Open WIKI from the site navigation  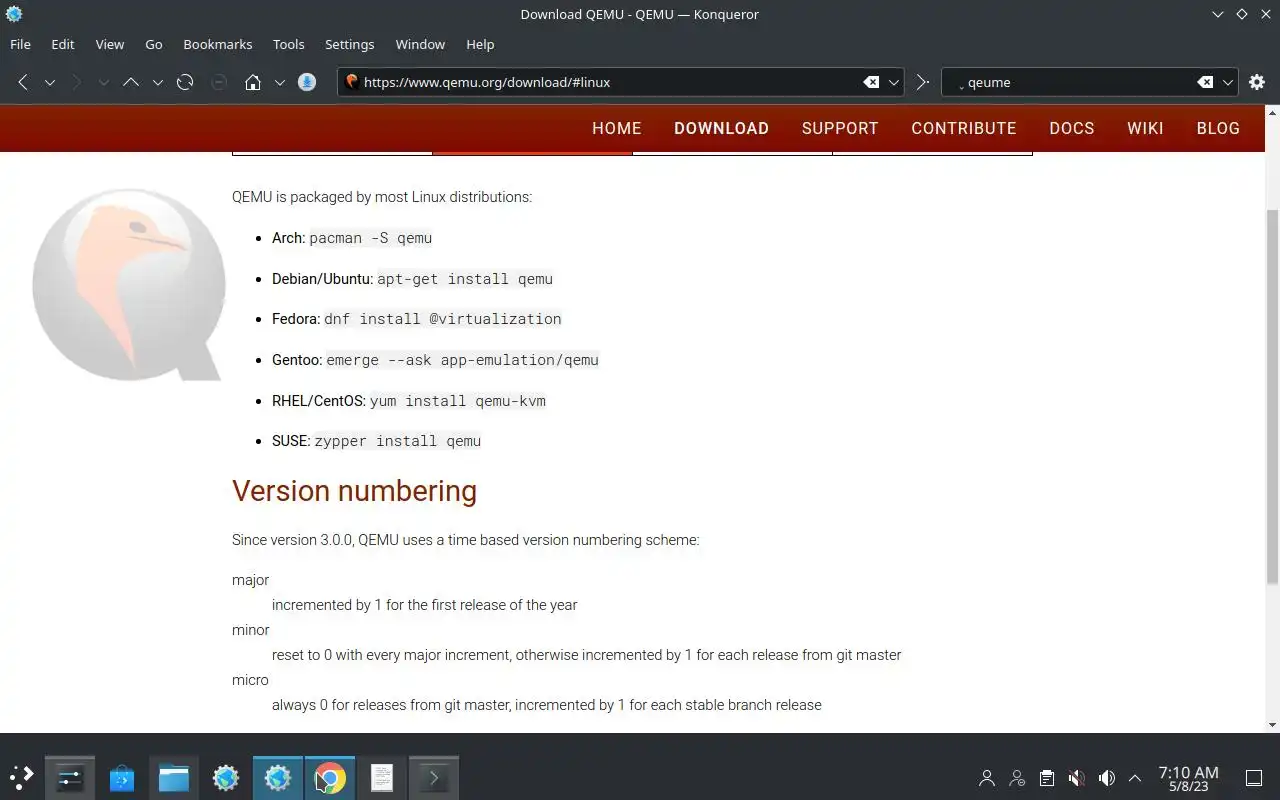pyautogui.click(x=1145, y=128)
